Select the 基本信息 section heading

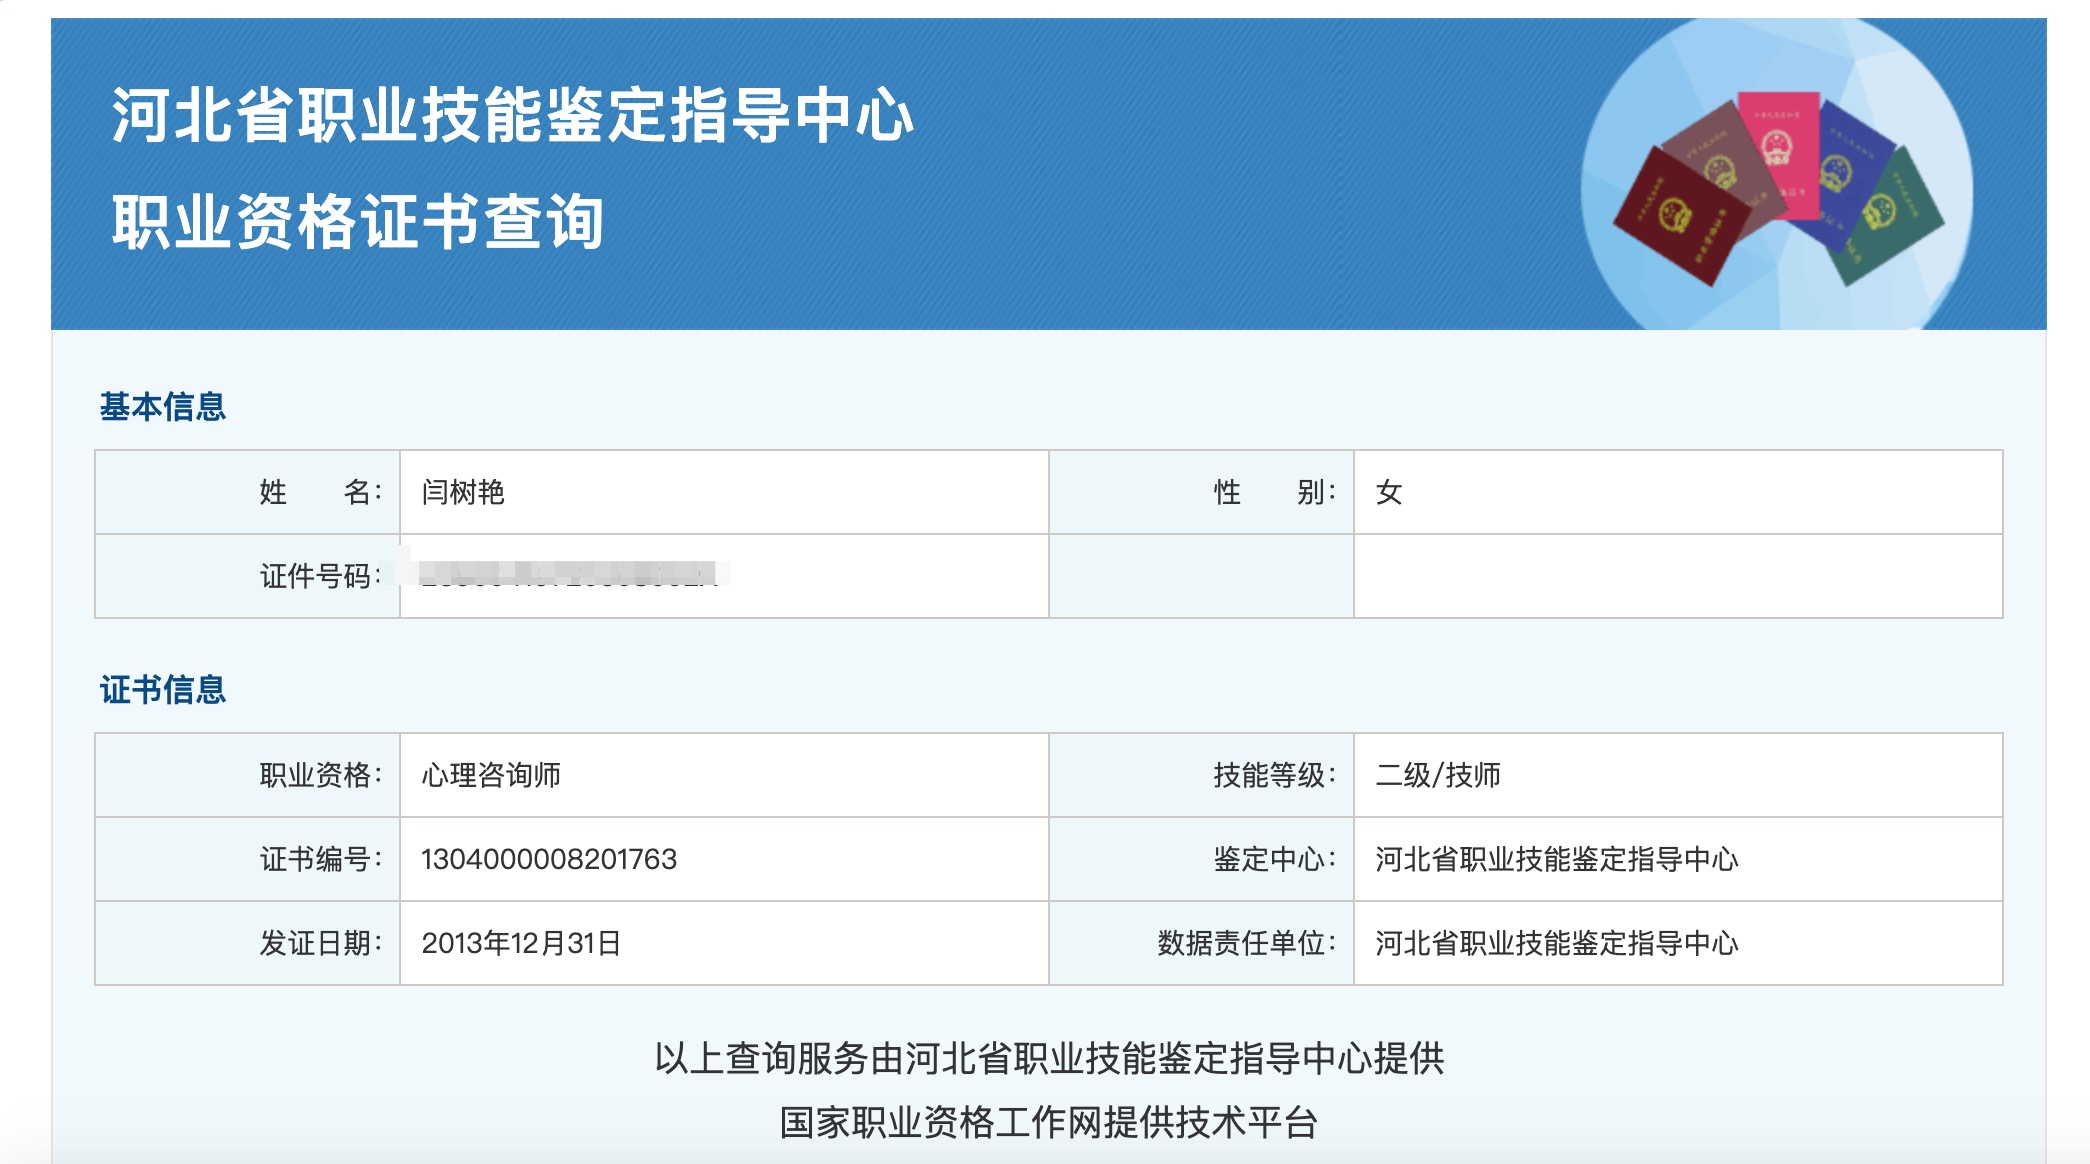pyautogui.click(x=163, y=407)
